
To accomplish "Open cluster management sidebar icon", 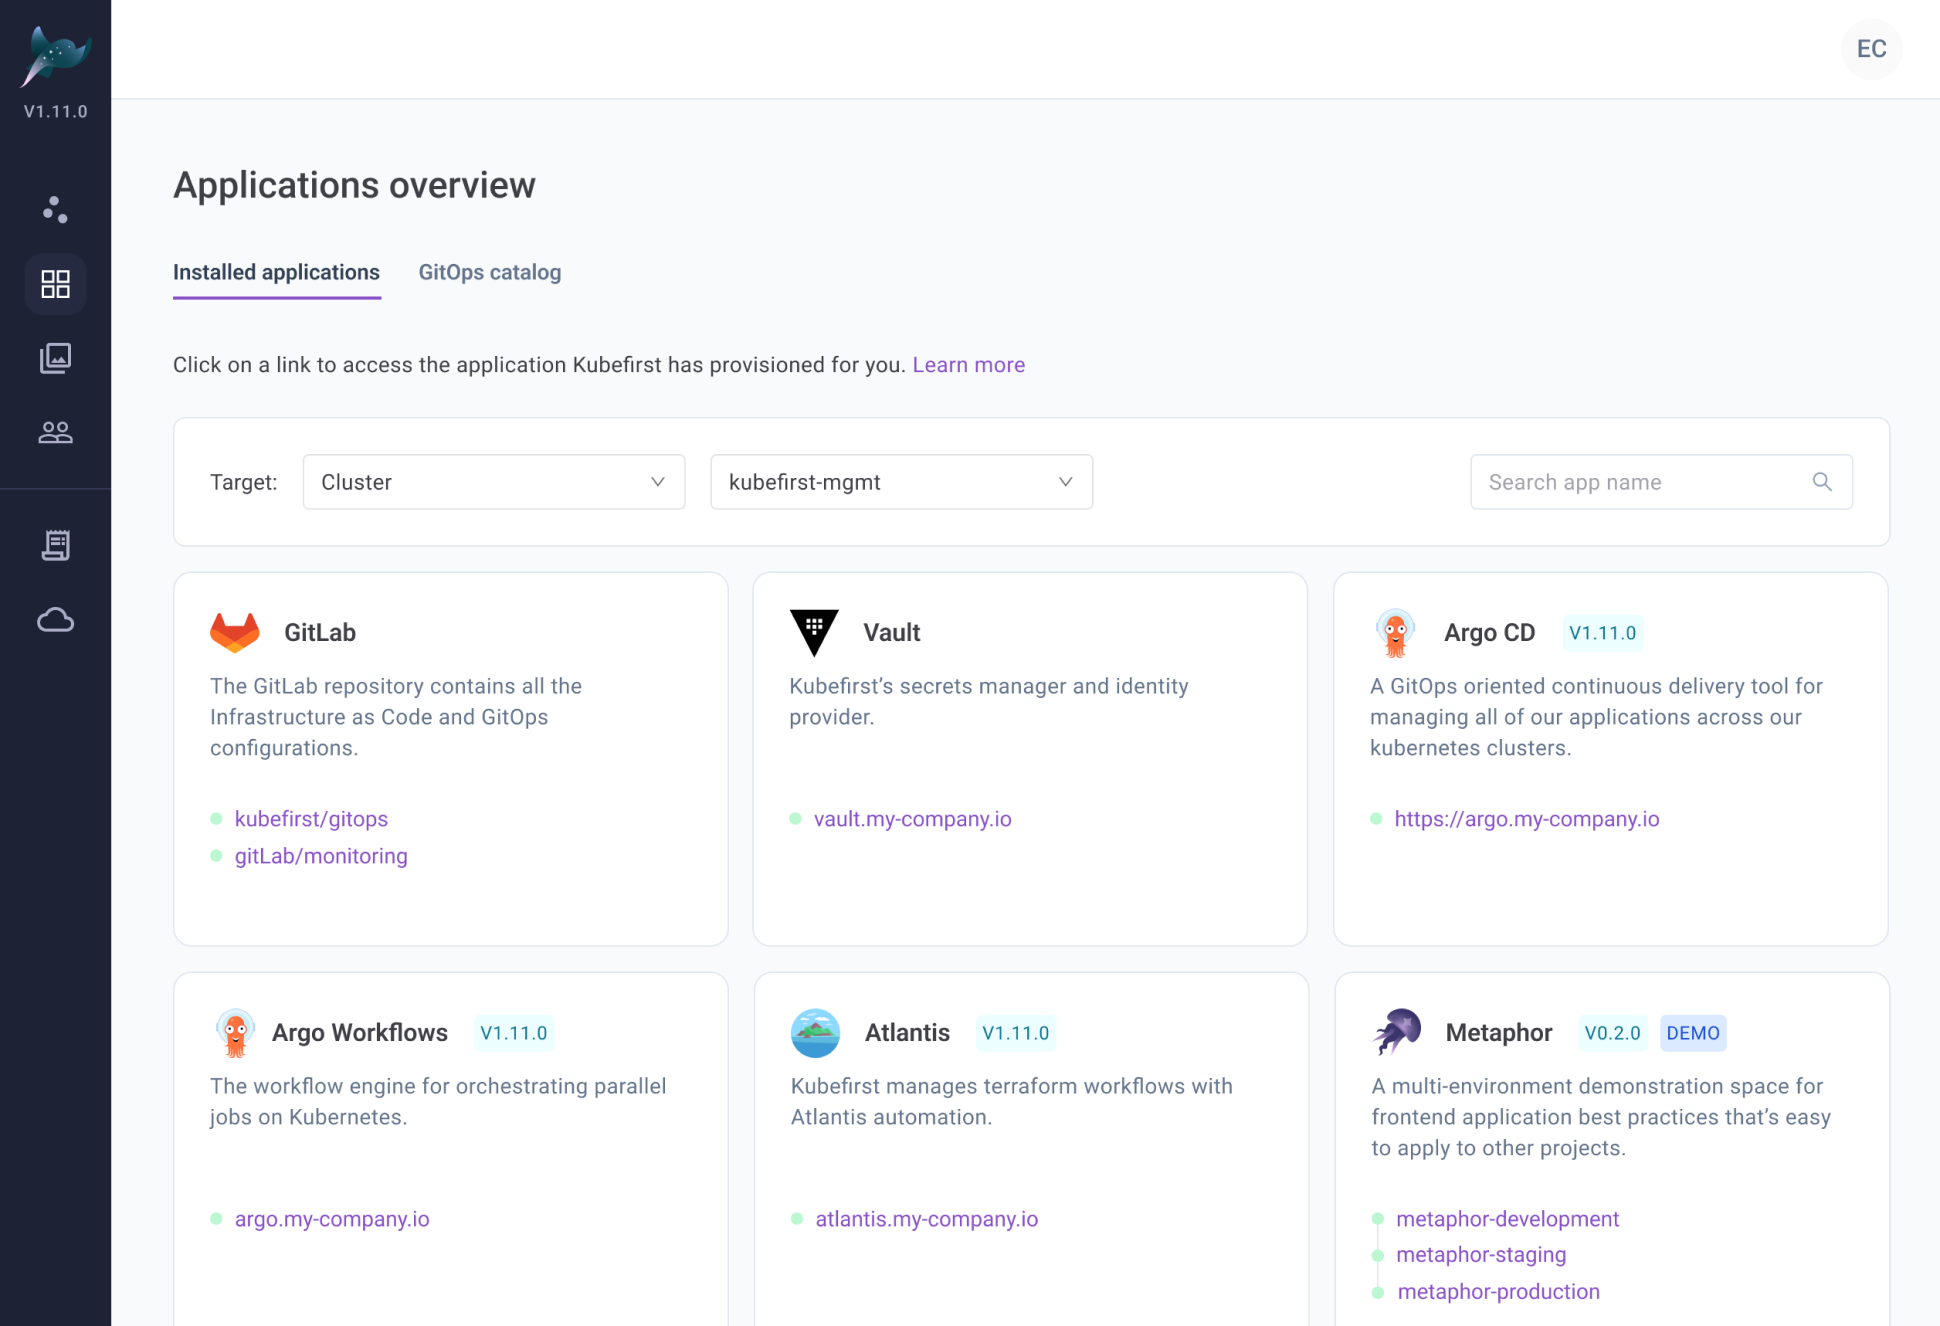I will (x=55, y=209).
